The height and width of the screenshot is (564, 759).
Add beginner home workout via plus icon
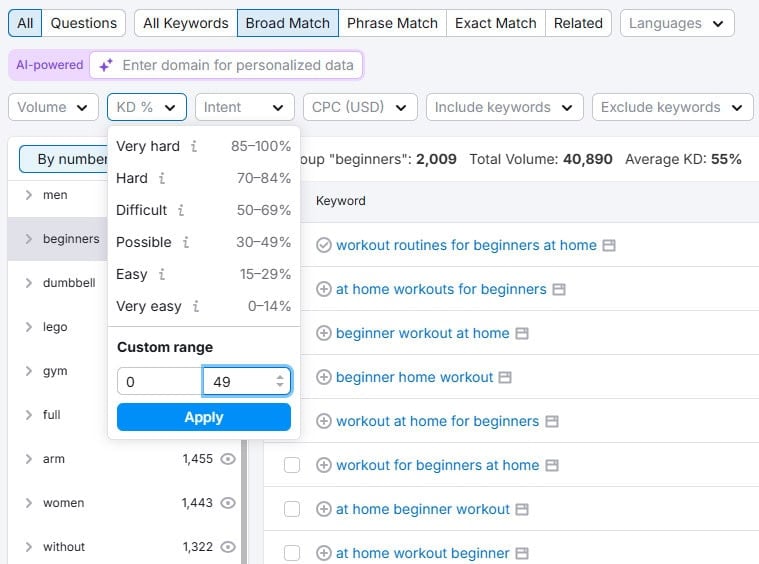(x=323, y=377)
